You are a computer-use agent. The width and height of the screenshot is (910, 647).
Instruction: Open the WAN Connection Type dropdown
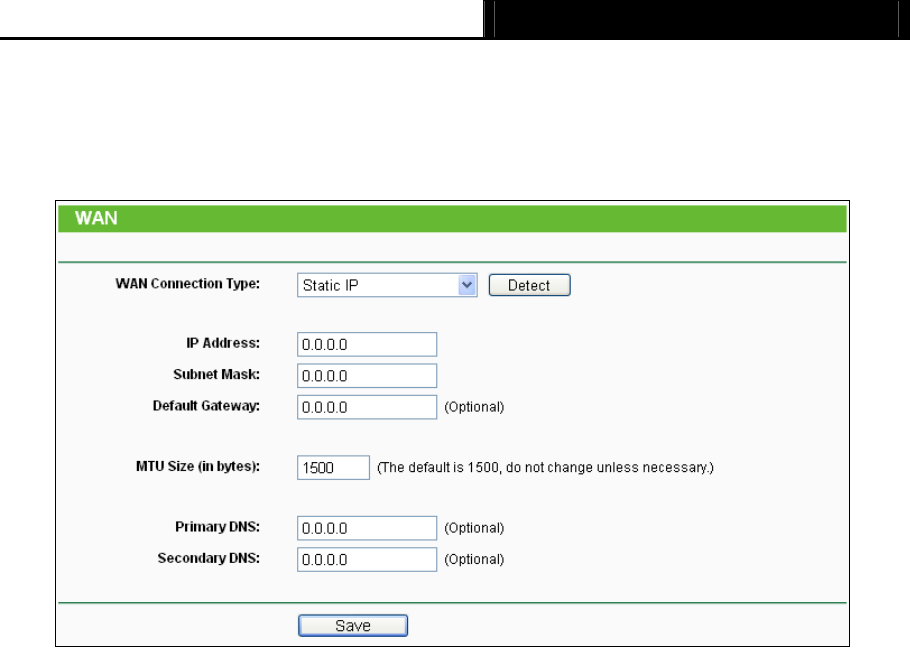[387, 285]
